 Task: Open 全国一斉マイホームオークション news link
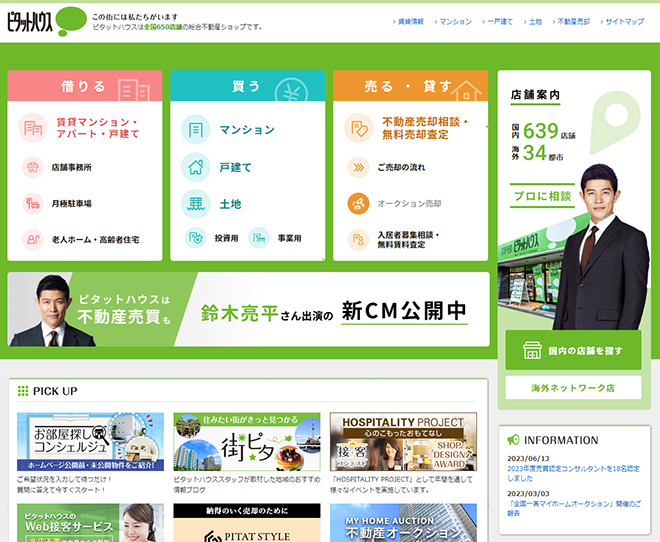tap(574, 508)
